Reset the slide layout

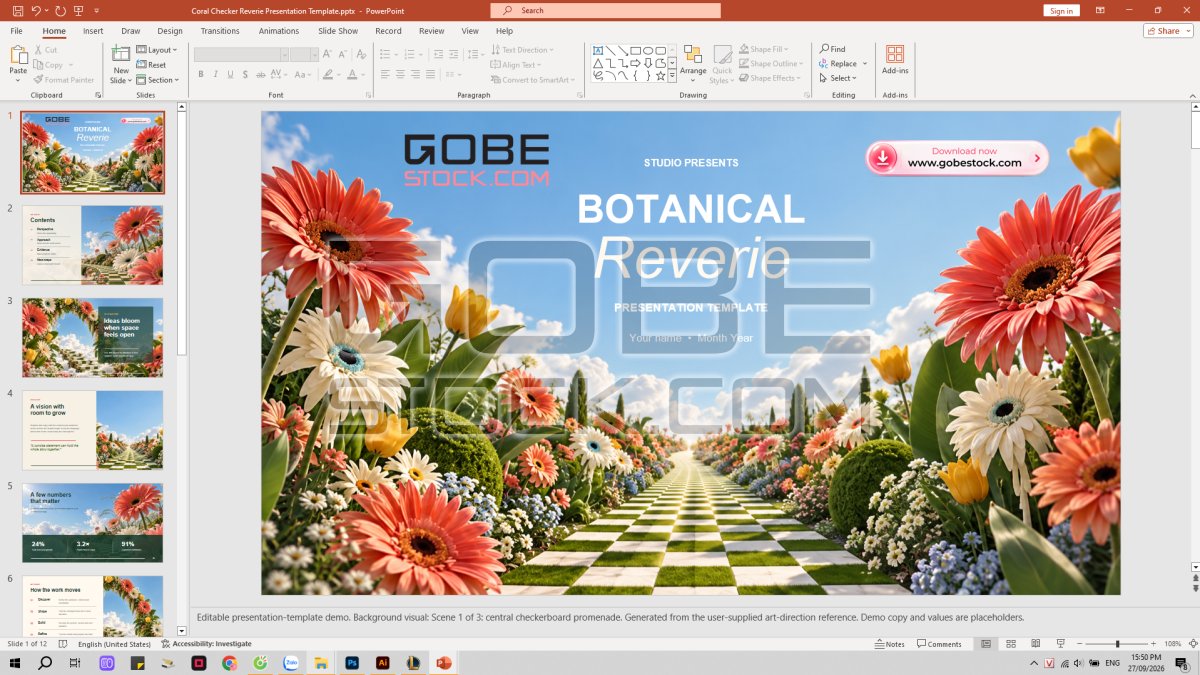pyautogui.click(x=151, y=65)
